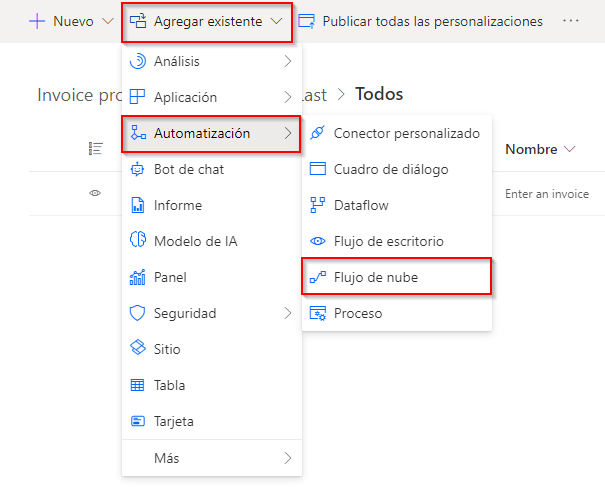Click Publicar todas las personalizaciones button
Screen dimensions: 605x502
421,22
